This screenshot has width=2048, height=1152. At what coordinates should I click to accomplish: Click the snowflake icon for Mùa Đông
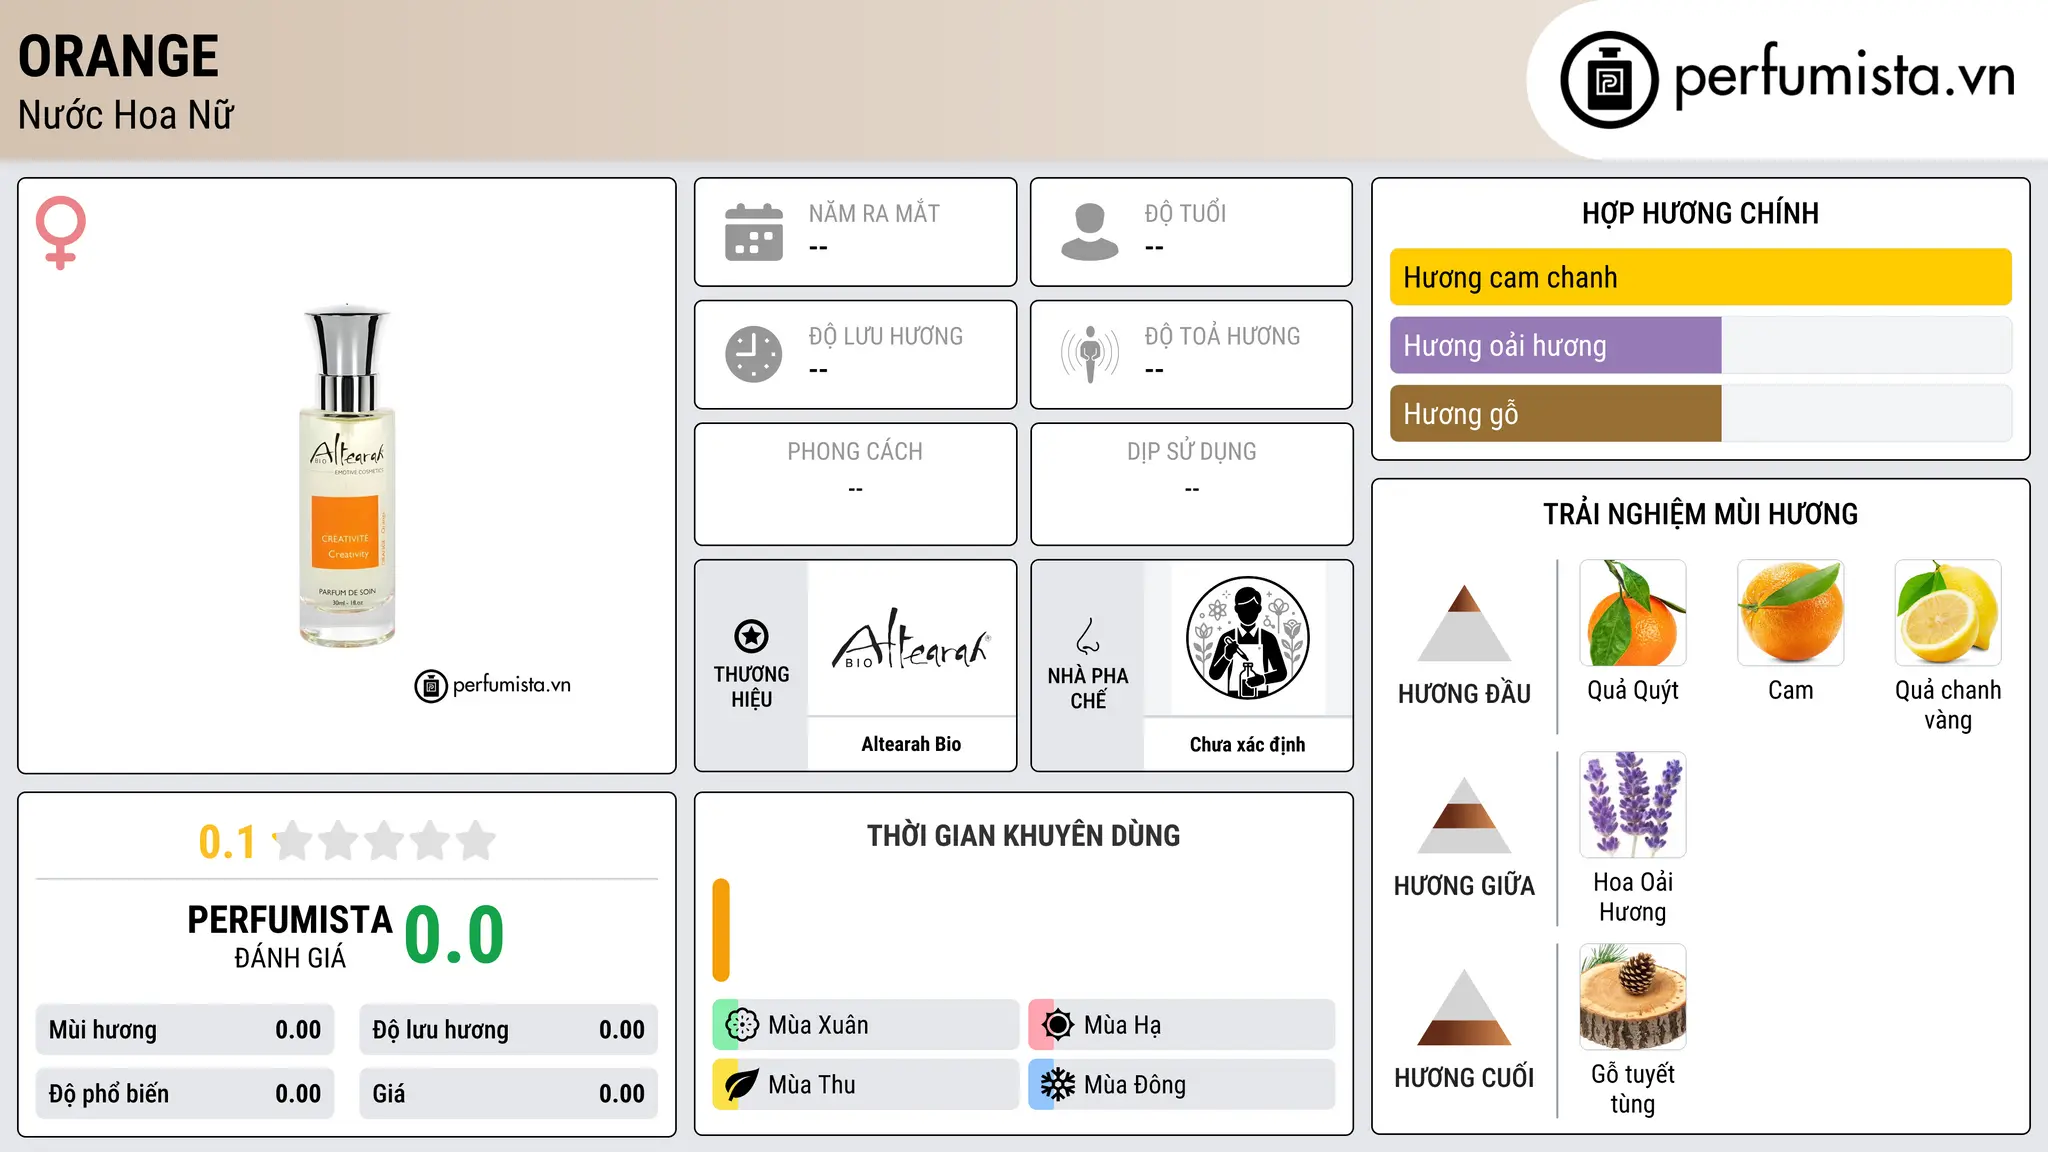coord(1058,1085)
